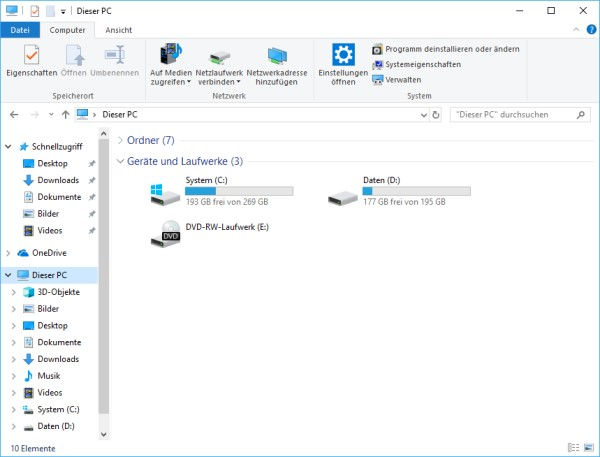The image size is (600, 457).
Task: Click navigation pane scroll up arrow
Action: point(104,134)
